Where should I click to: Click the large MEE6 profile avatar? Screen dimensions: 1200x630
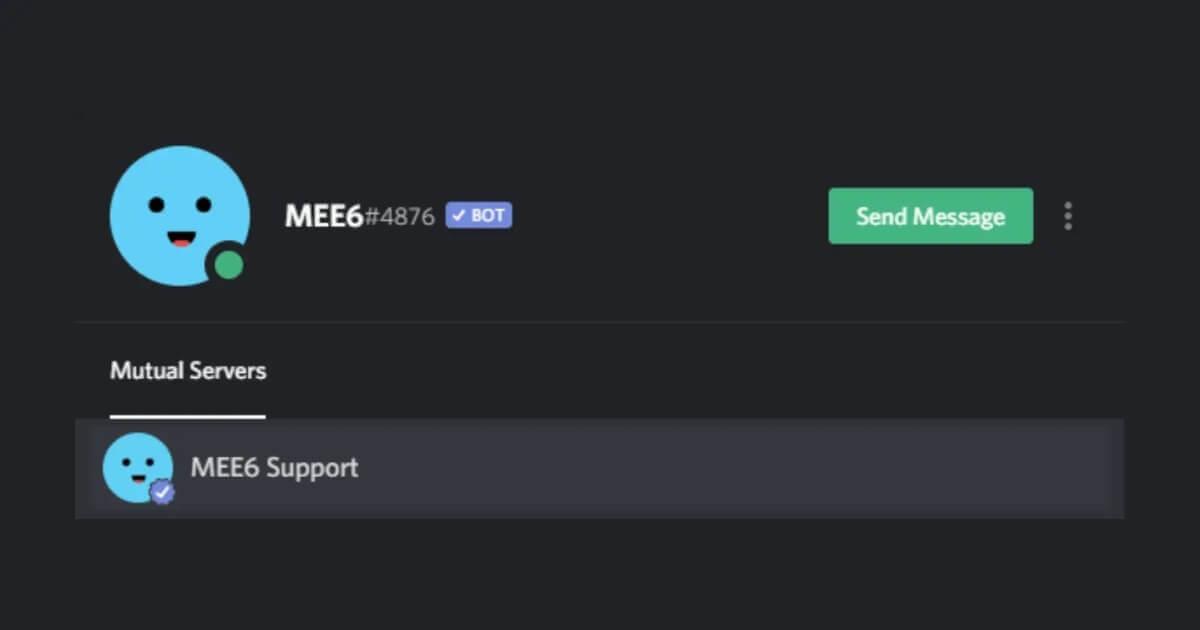(x=180, y=216)
